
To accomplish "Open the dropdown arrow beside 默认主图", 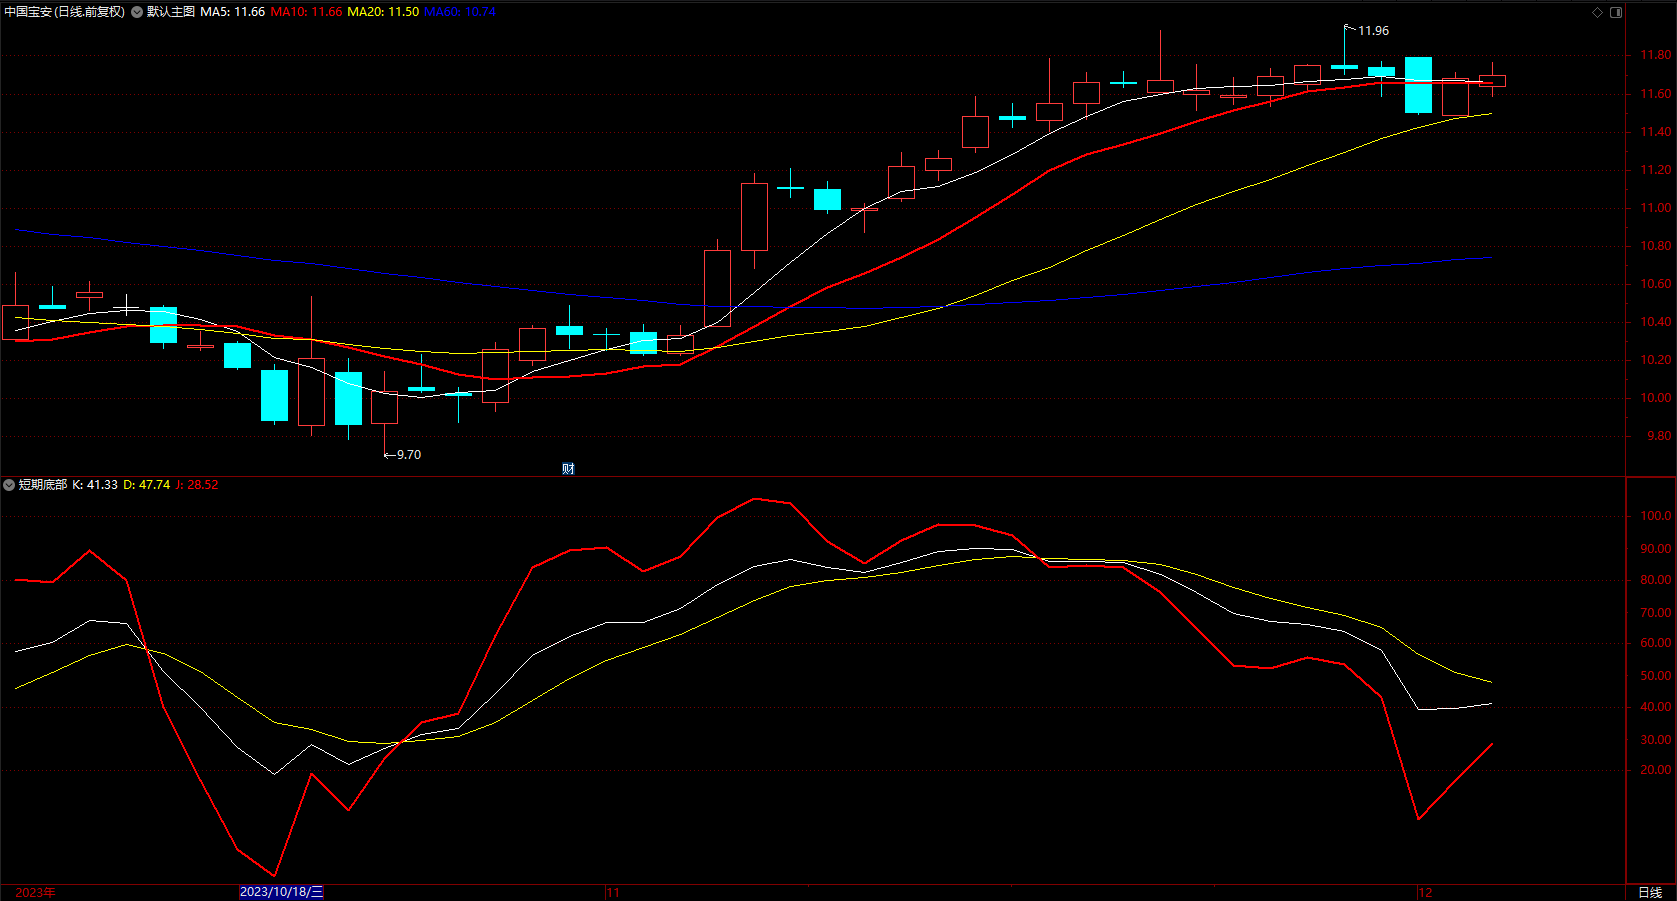I will pyautogui.click(x=137, y=12).
